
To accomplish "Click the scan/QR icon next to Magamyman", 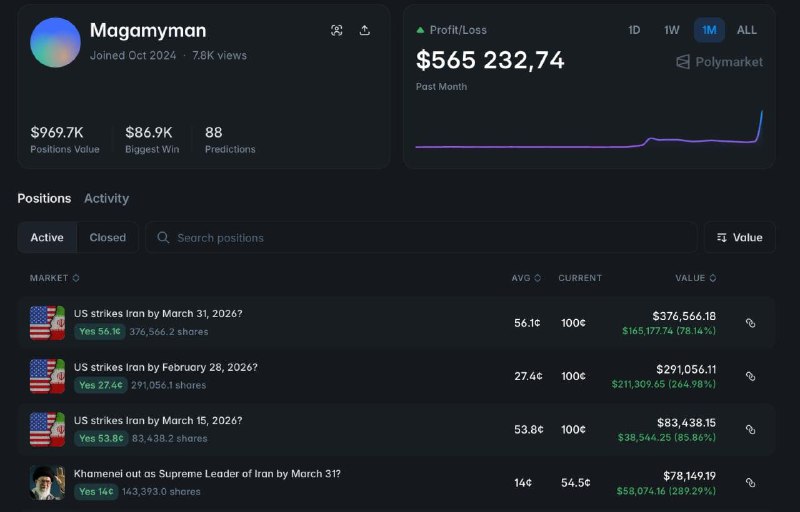I will coord(337,31).
